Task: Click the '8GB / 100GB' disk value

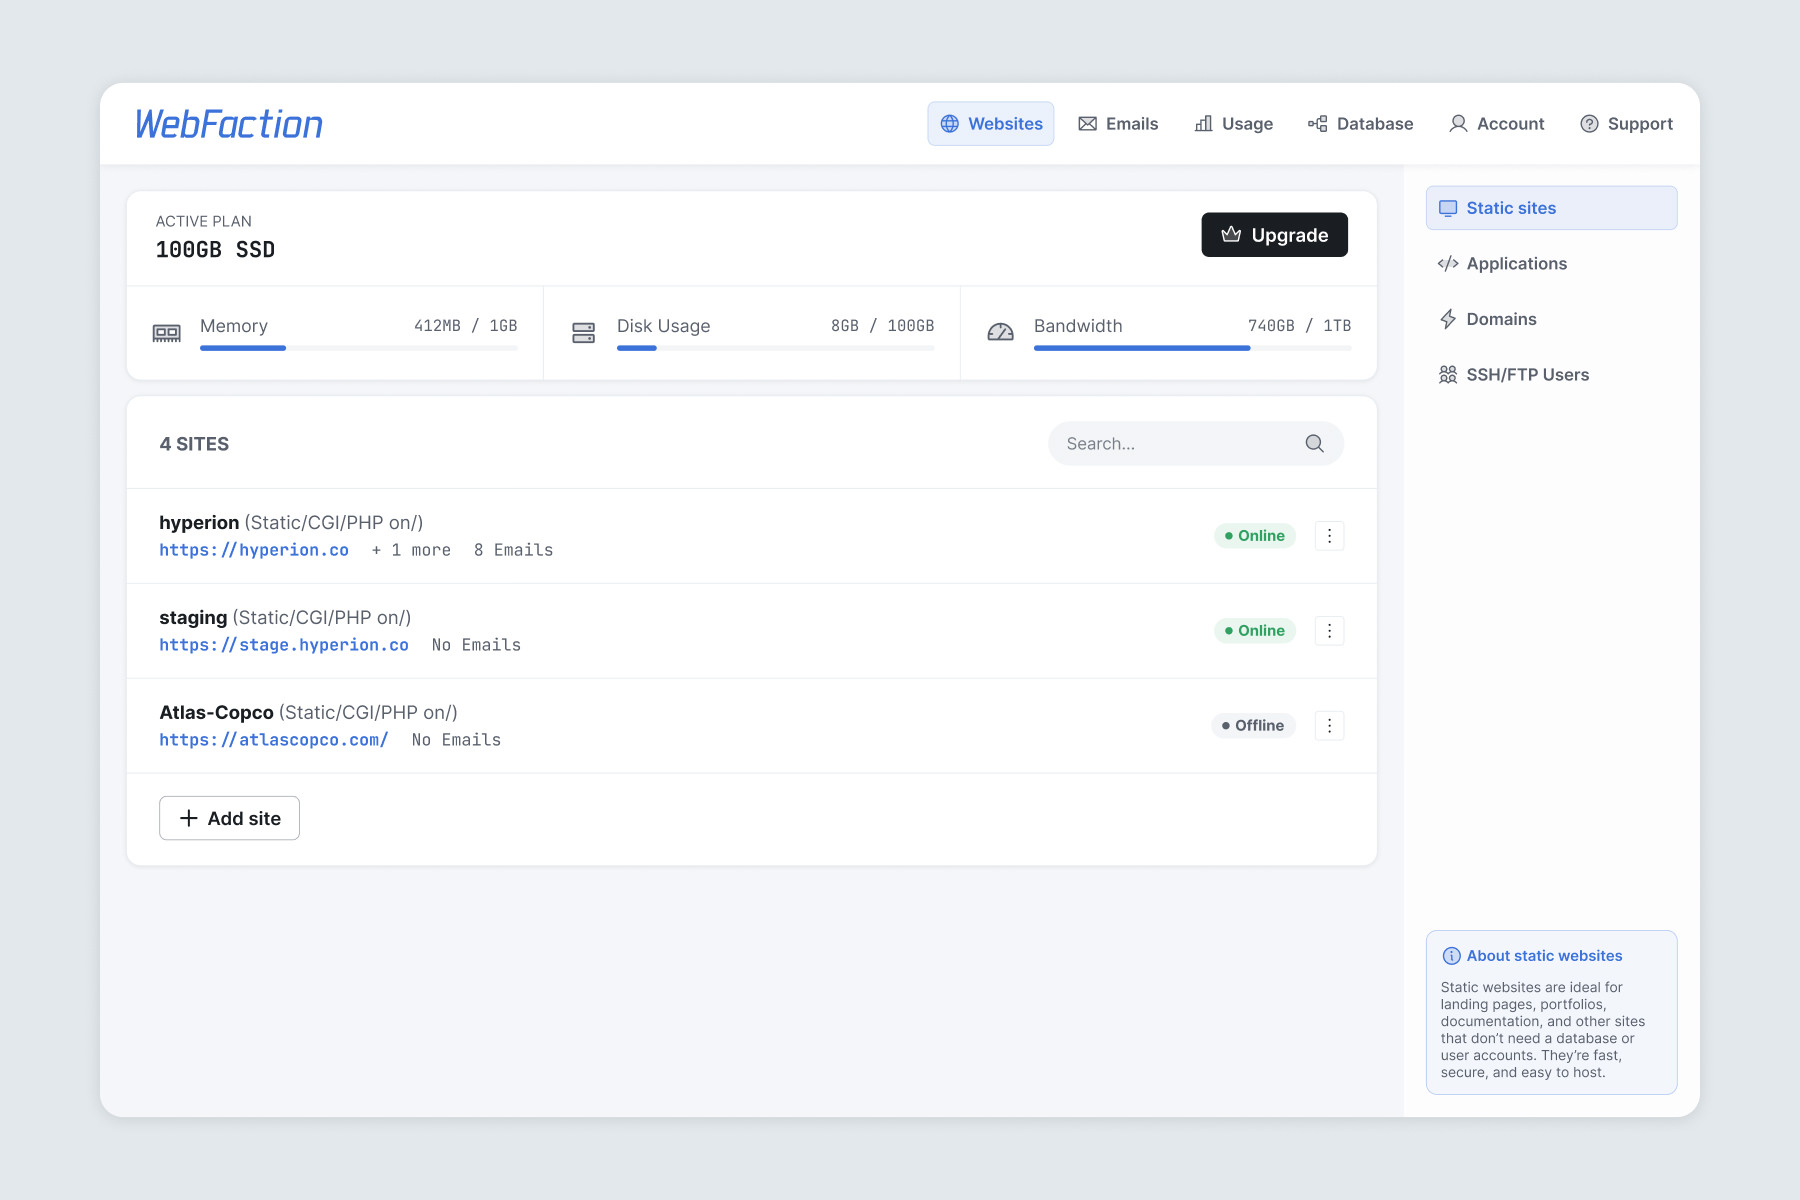Action: point(883,326)
